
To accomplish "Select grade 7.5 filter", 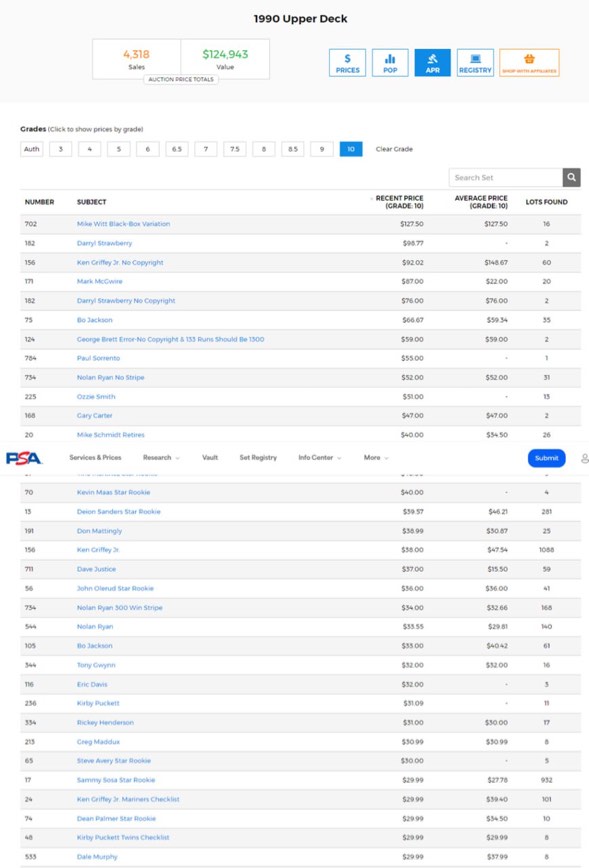I will point(235,149).
